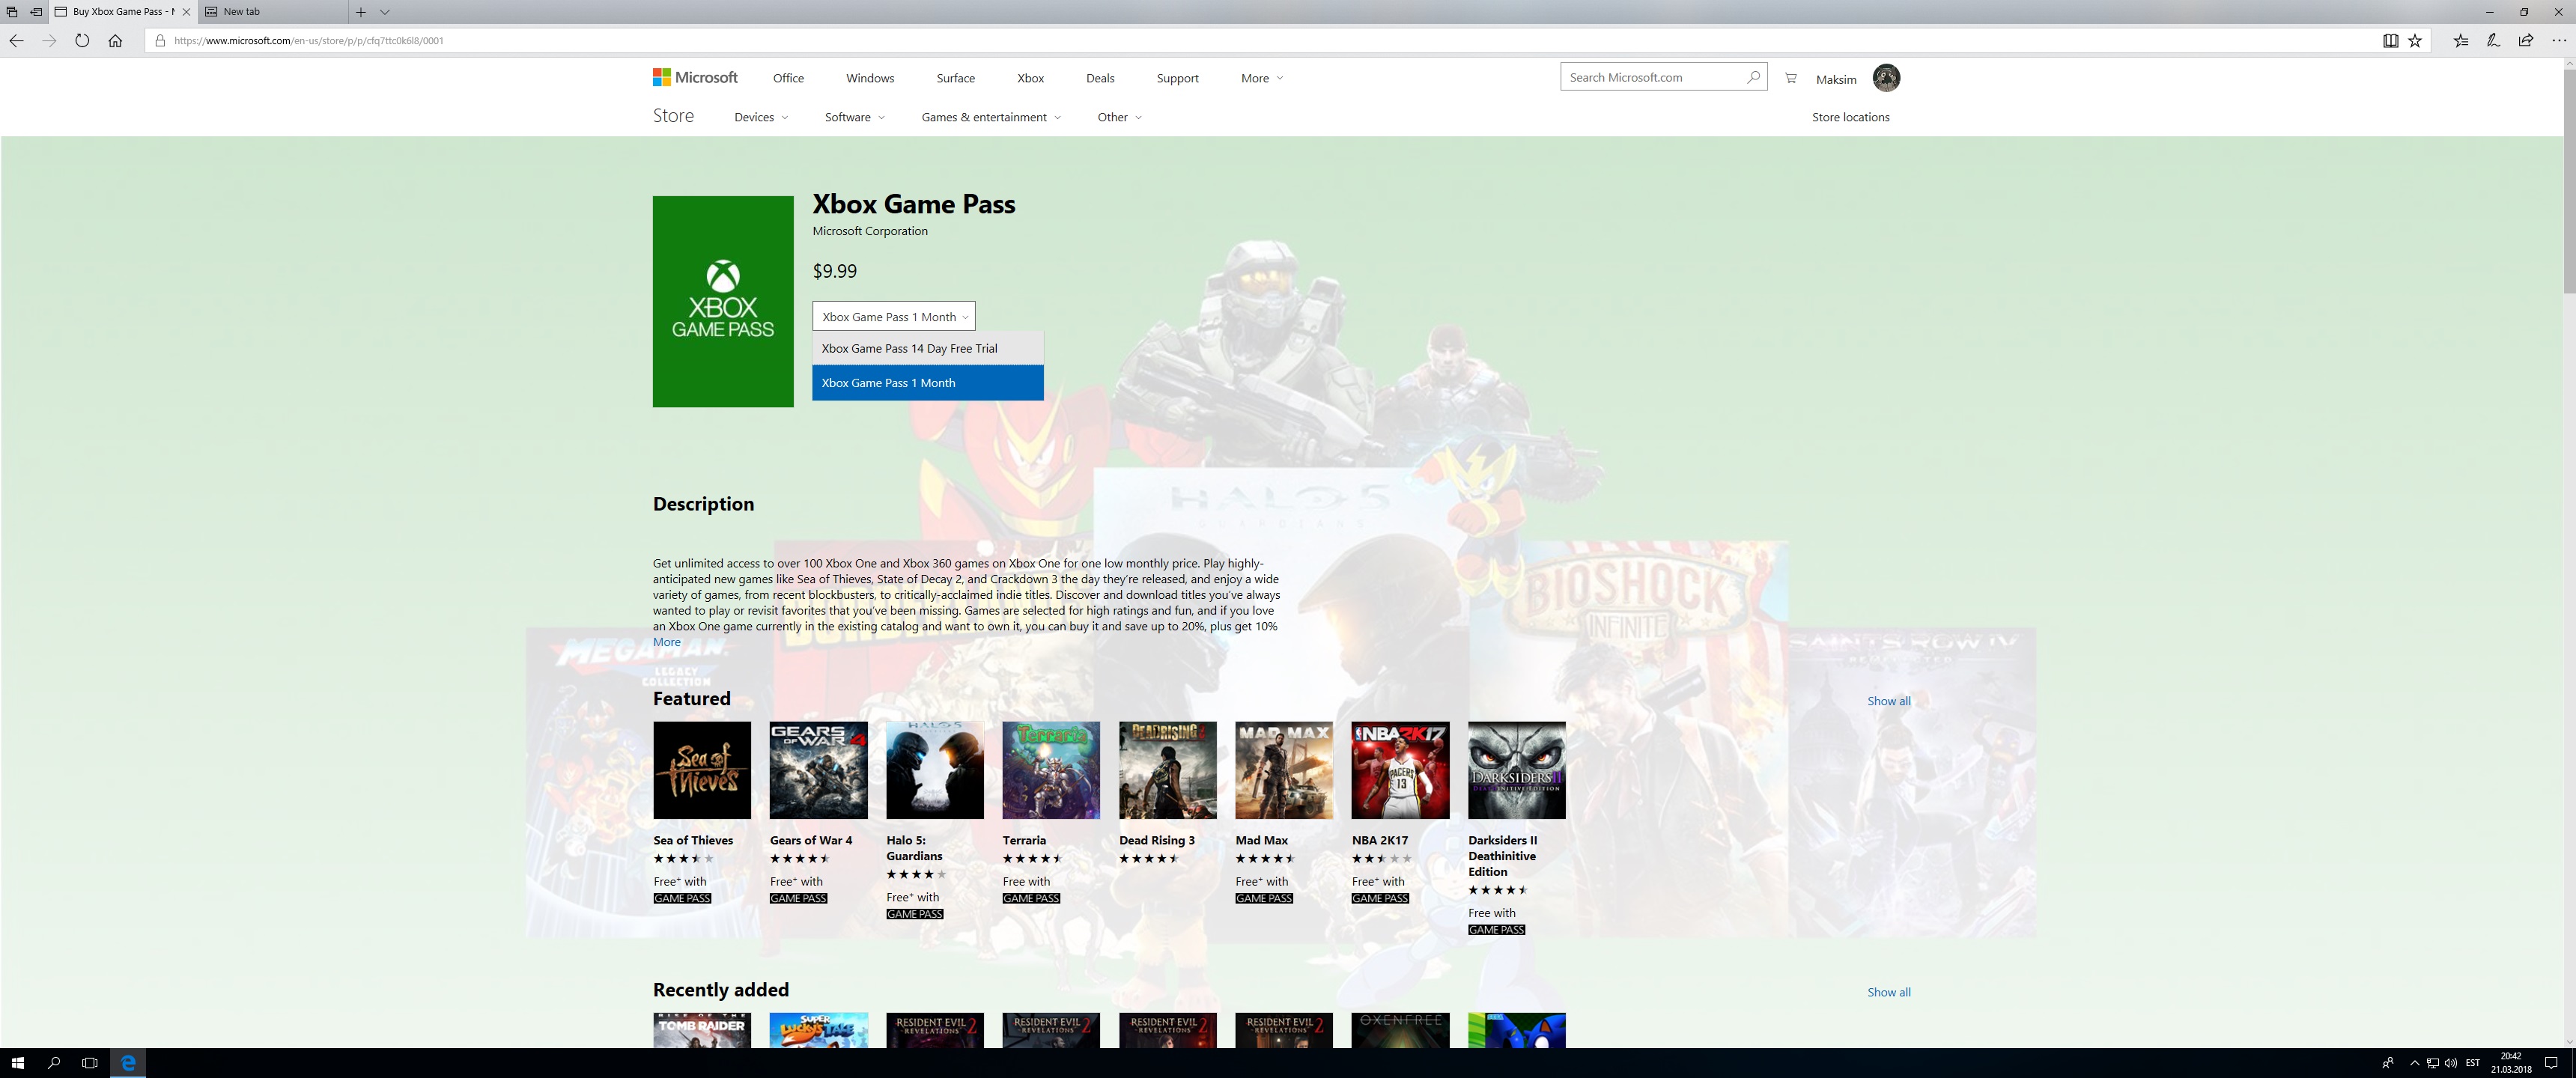Switch to the New tab

242,12
